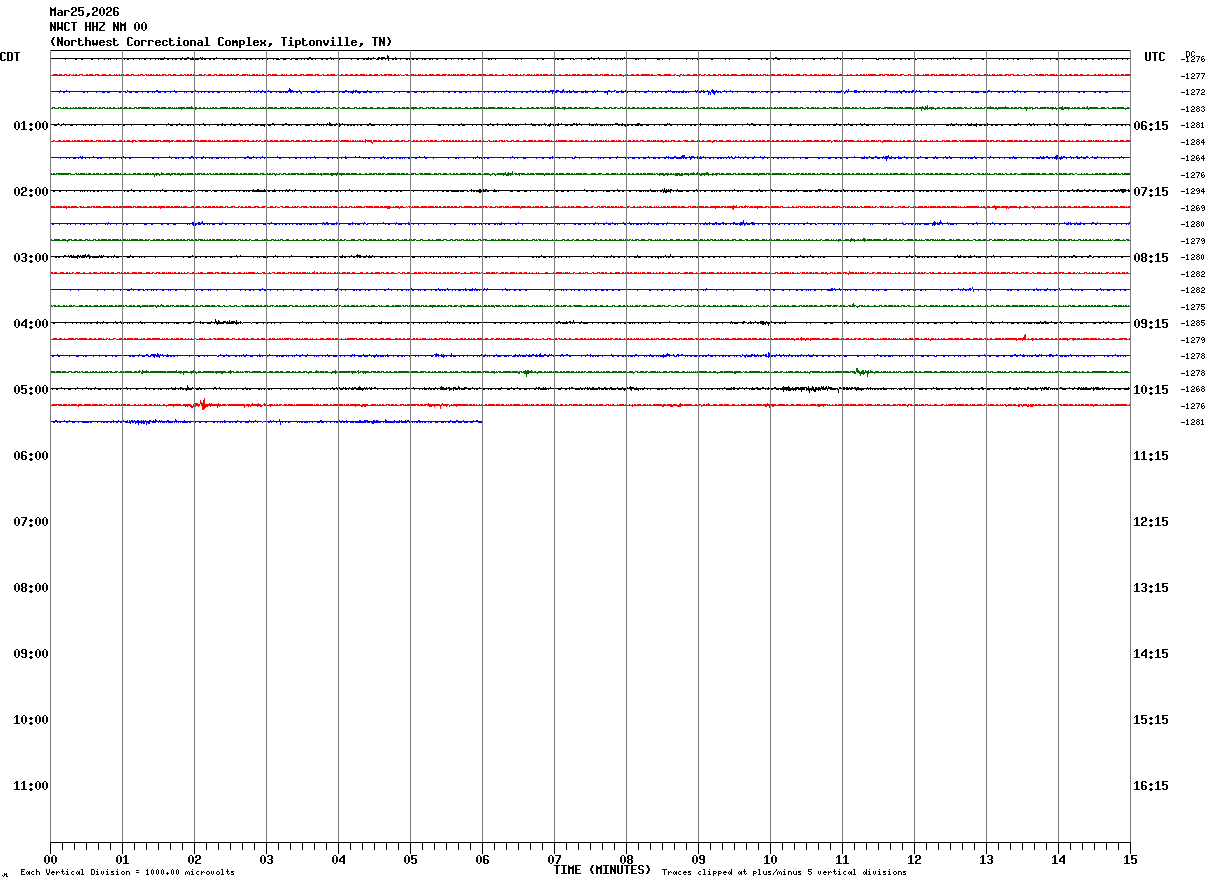Viewport: 1210px width, 886px height.
Task: Select minute tick label 01 on time axis
Action: (122, 860)
